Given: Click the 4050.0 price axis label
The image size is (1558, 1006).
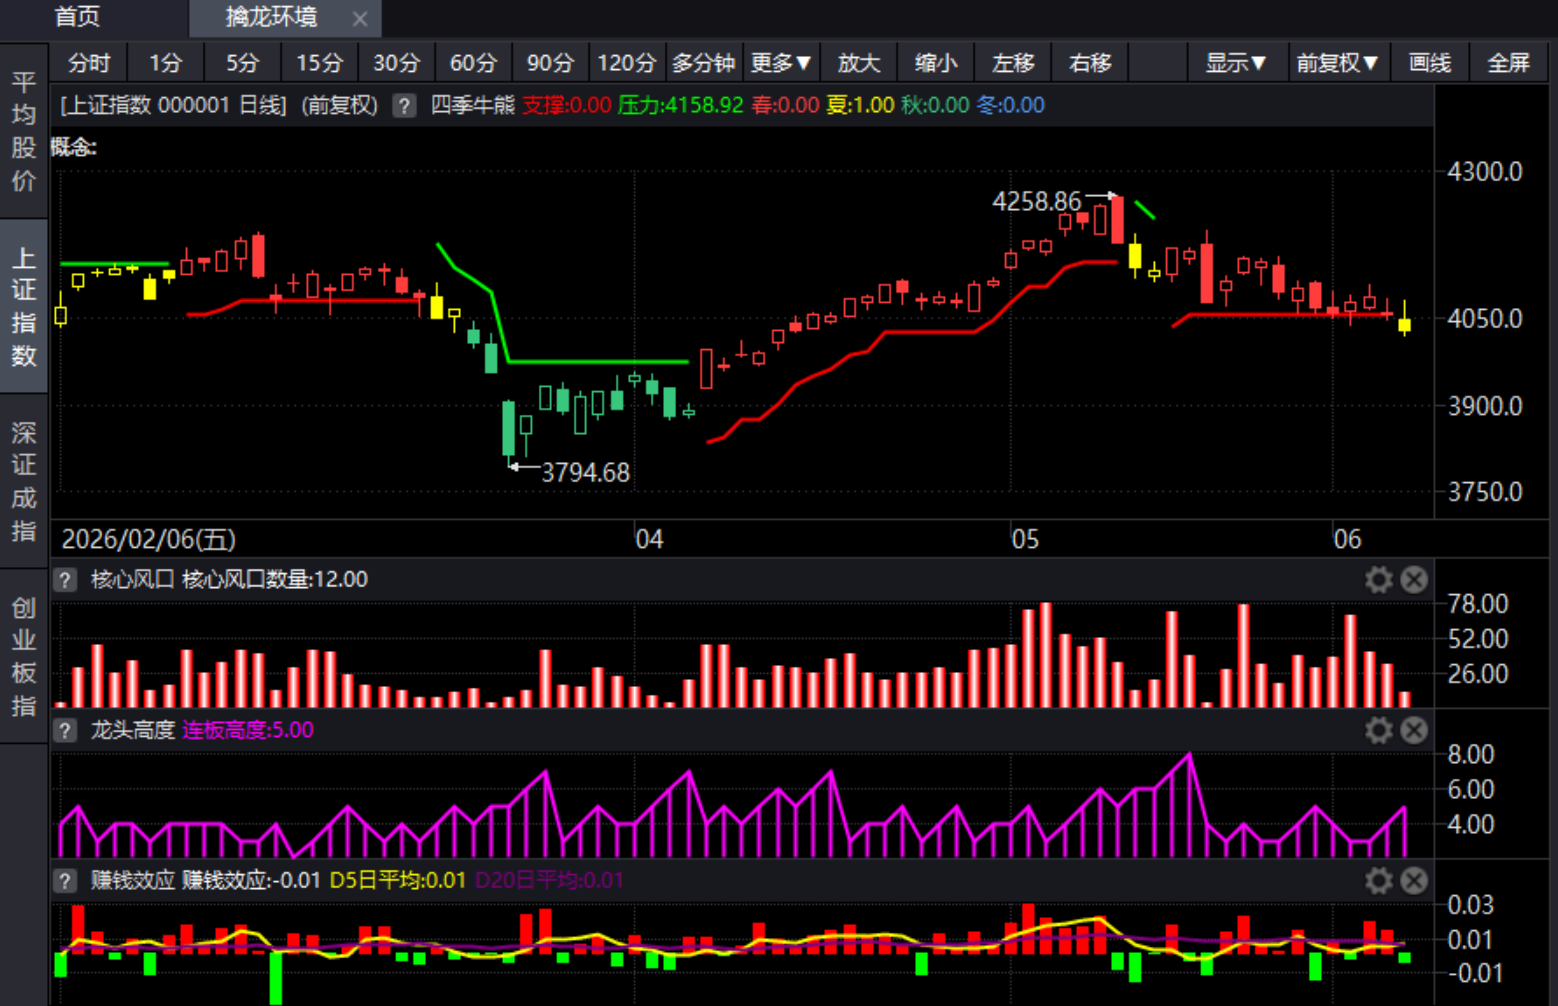Looking at the screenshot, I should click(x=1485, y=319).
